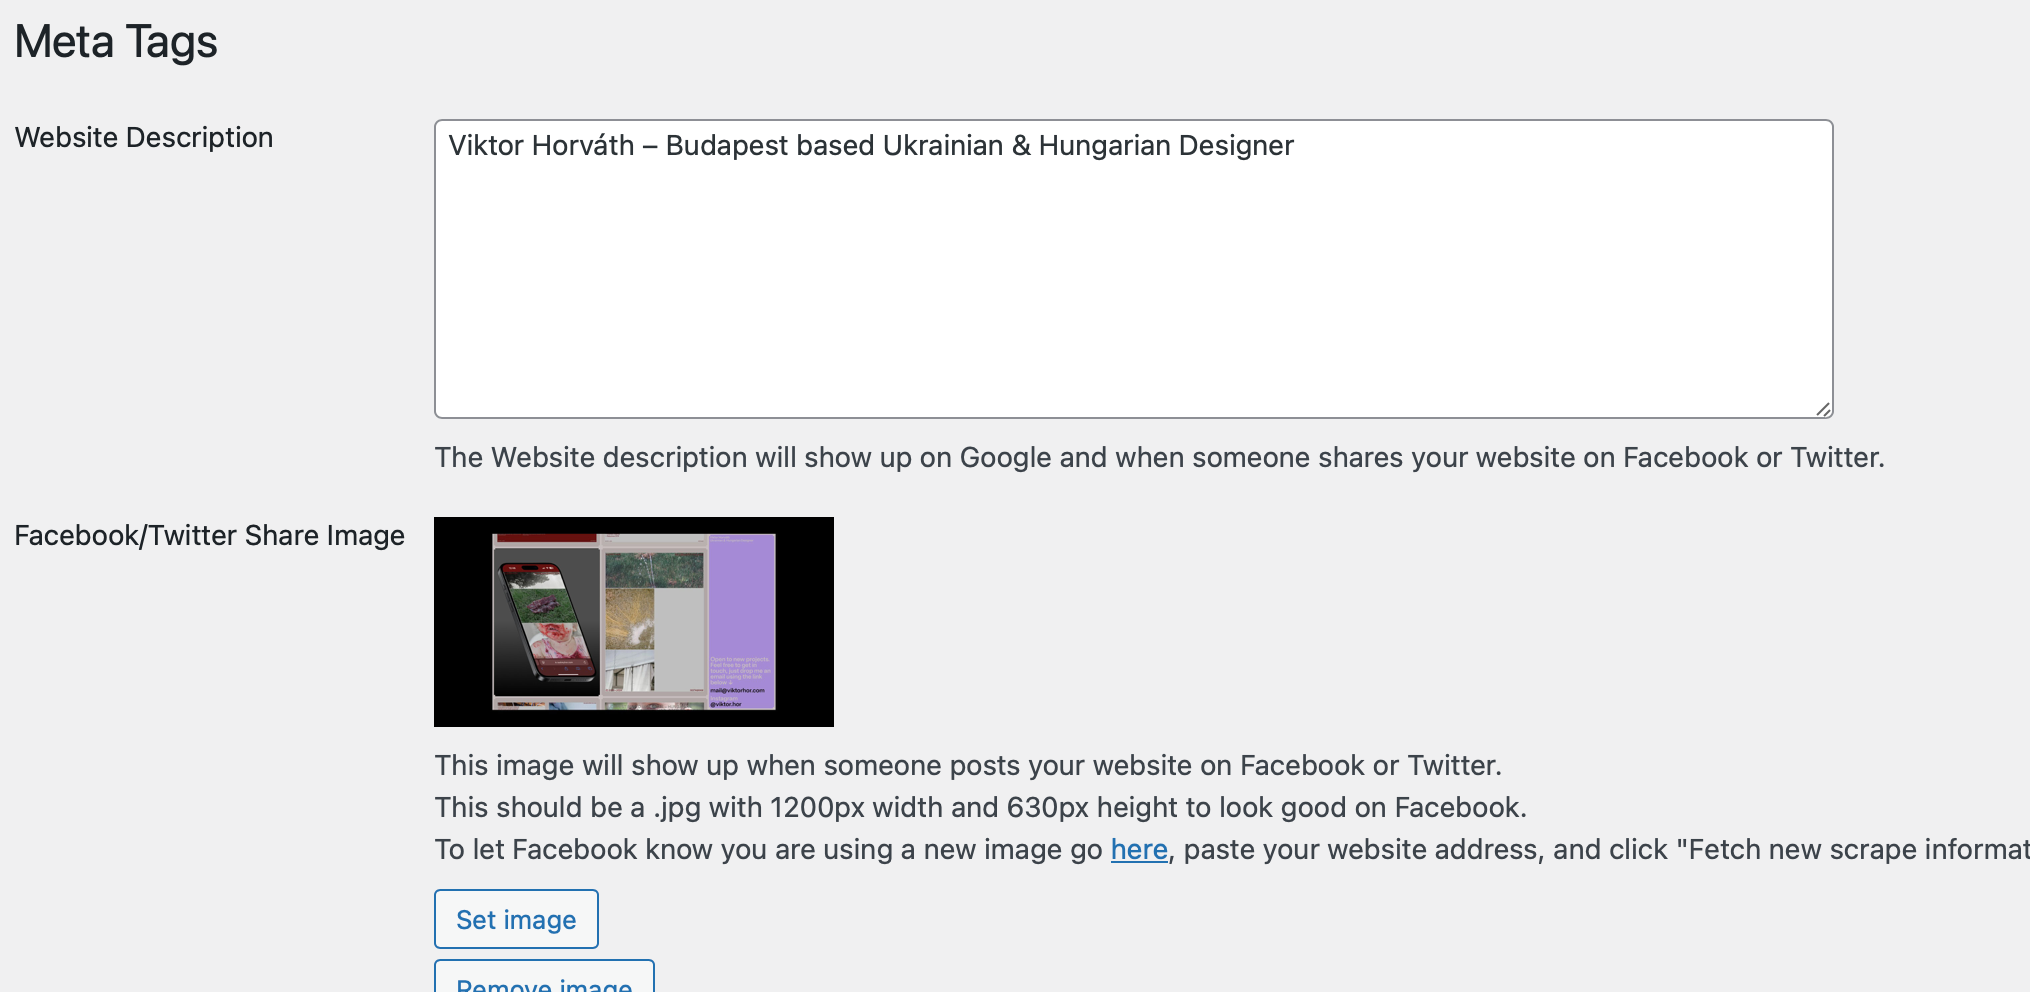The height and width of the screenshot is (992, 2030).
Task: Click the Website Description field label
Action: [x=144, y=137]
